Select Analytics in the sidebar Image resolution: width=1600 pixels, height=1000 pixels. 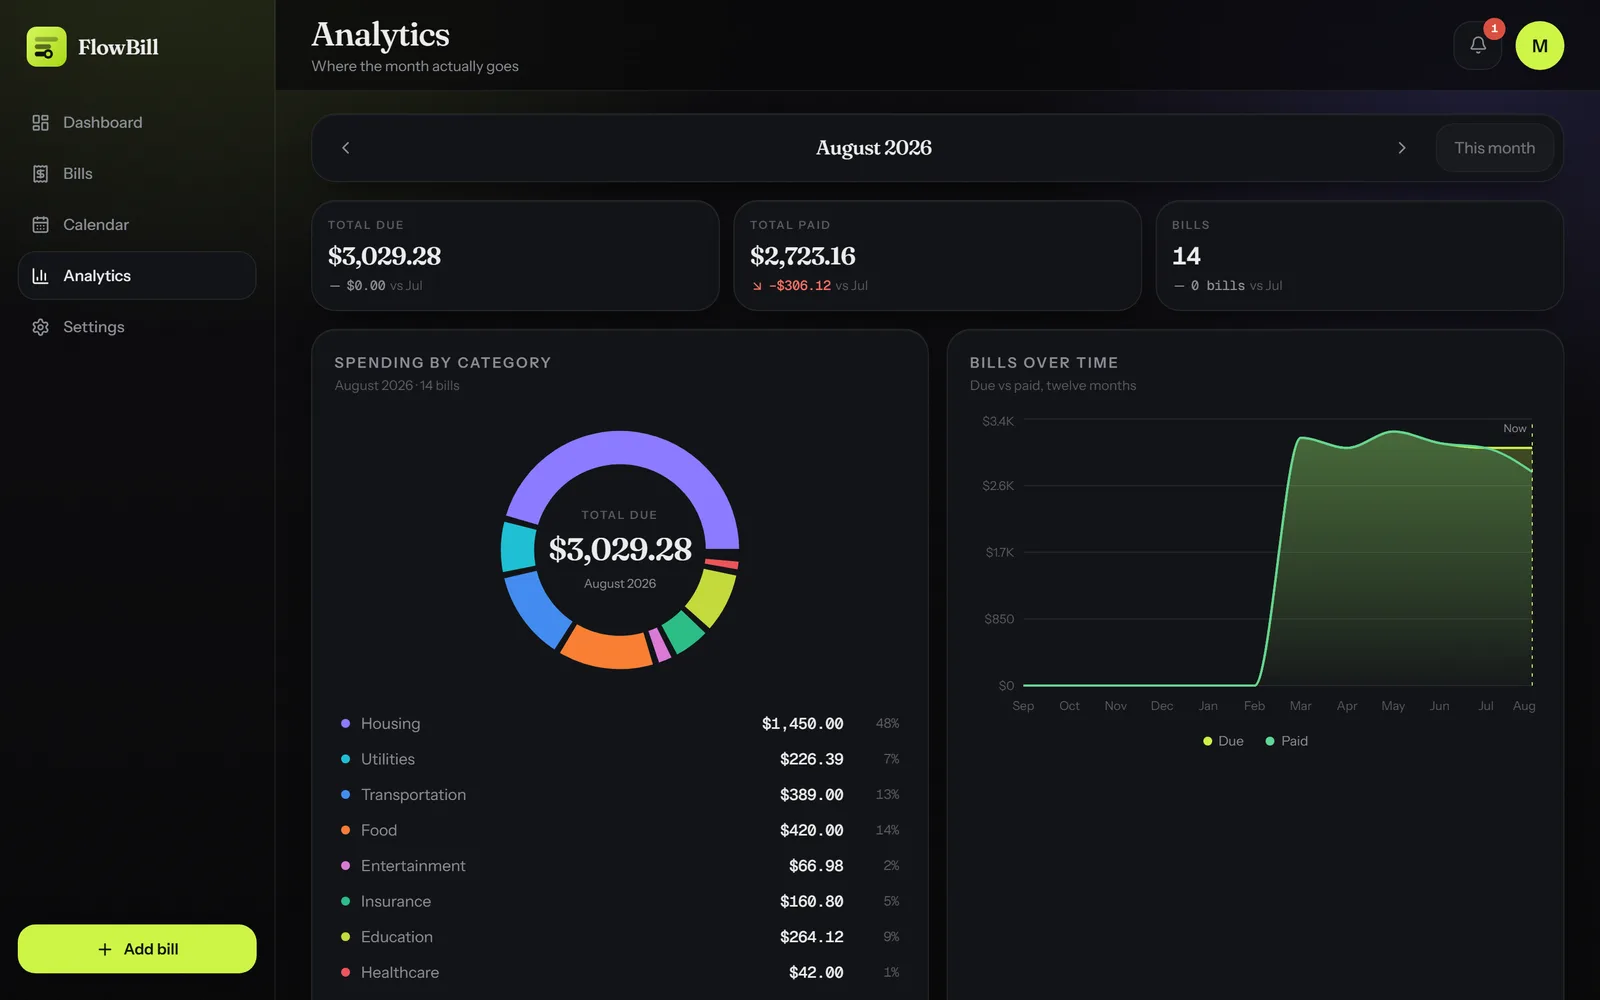(x=137, y=275)
